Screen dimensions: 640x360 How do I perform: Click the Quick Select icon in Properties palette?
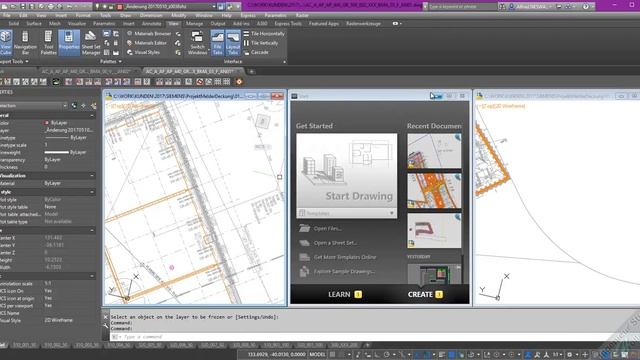pyautogui.click(x=93, y=106)
